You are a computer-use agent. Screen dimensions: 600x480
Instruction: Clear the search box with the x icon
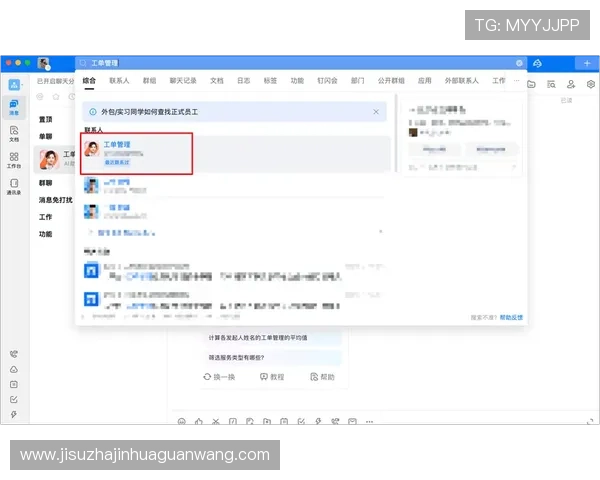519,62
